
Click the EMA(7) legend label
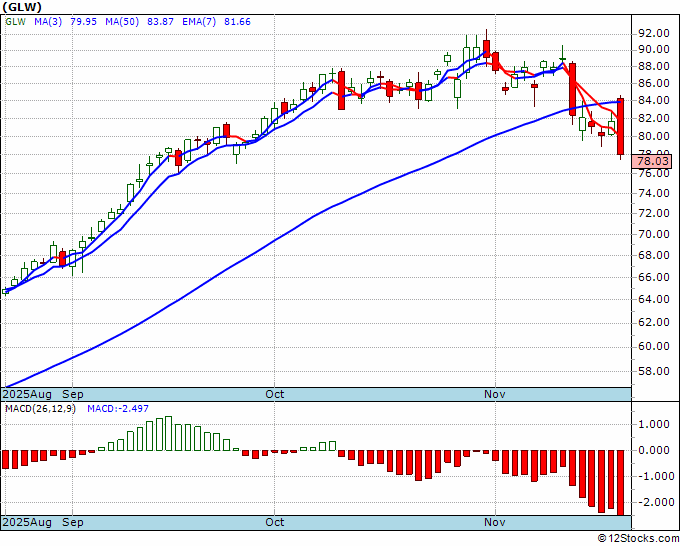pos(199,22)
